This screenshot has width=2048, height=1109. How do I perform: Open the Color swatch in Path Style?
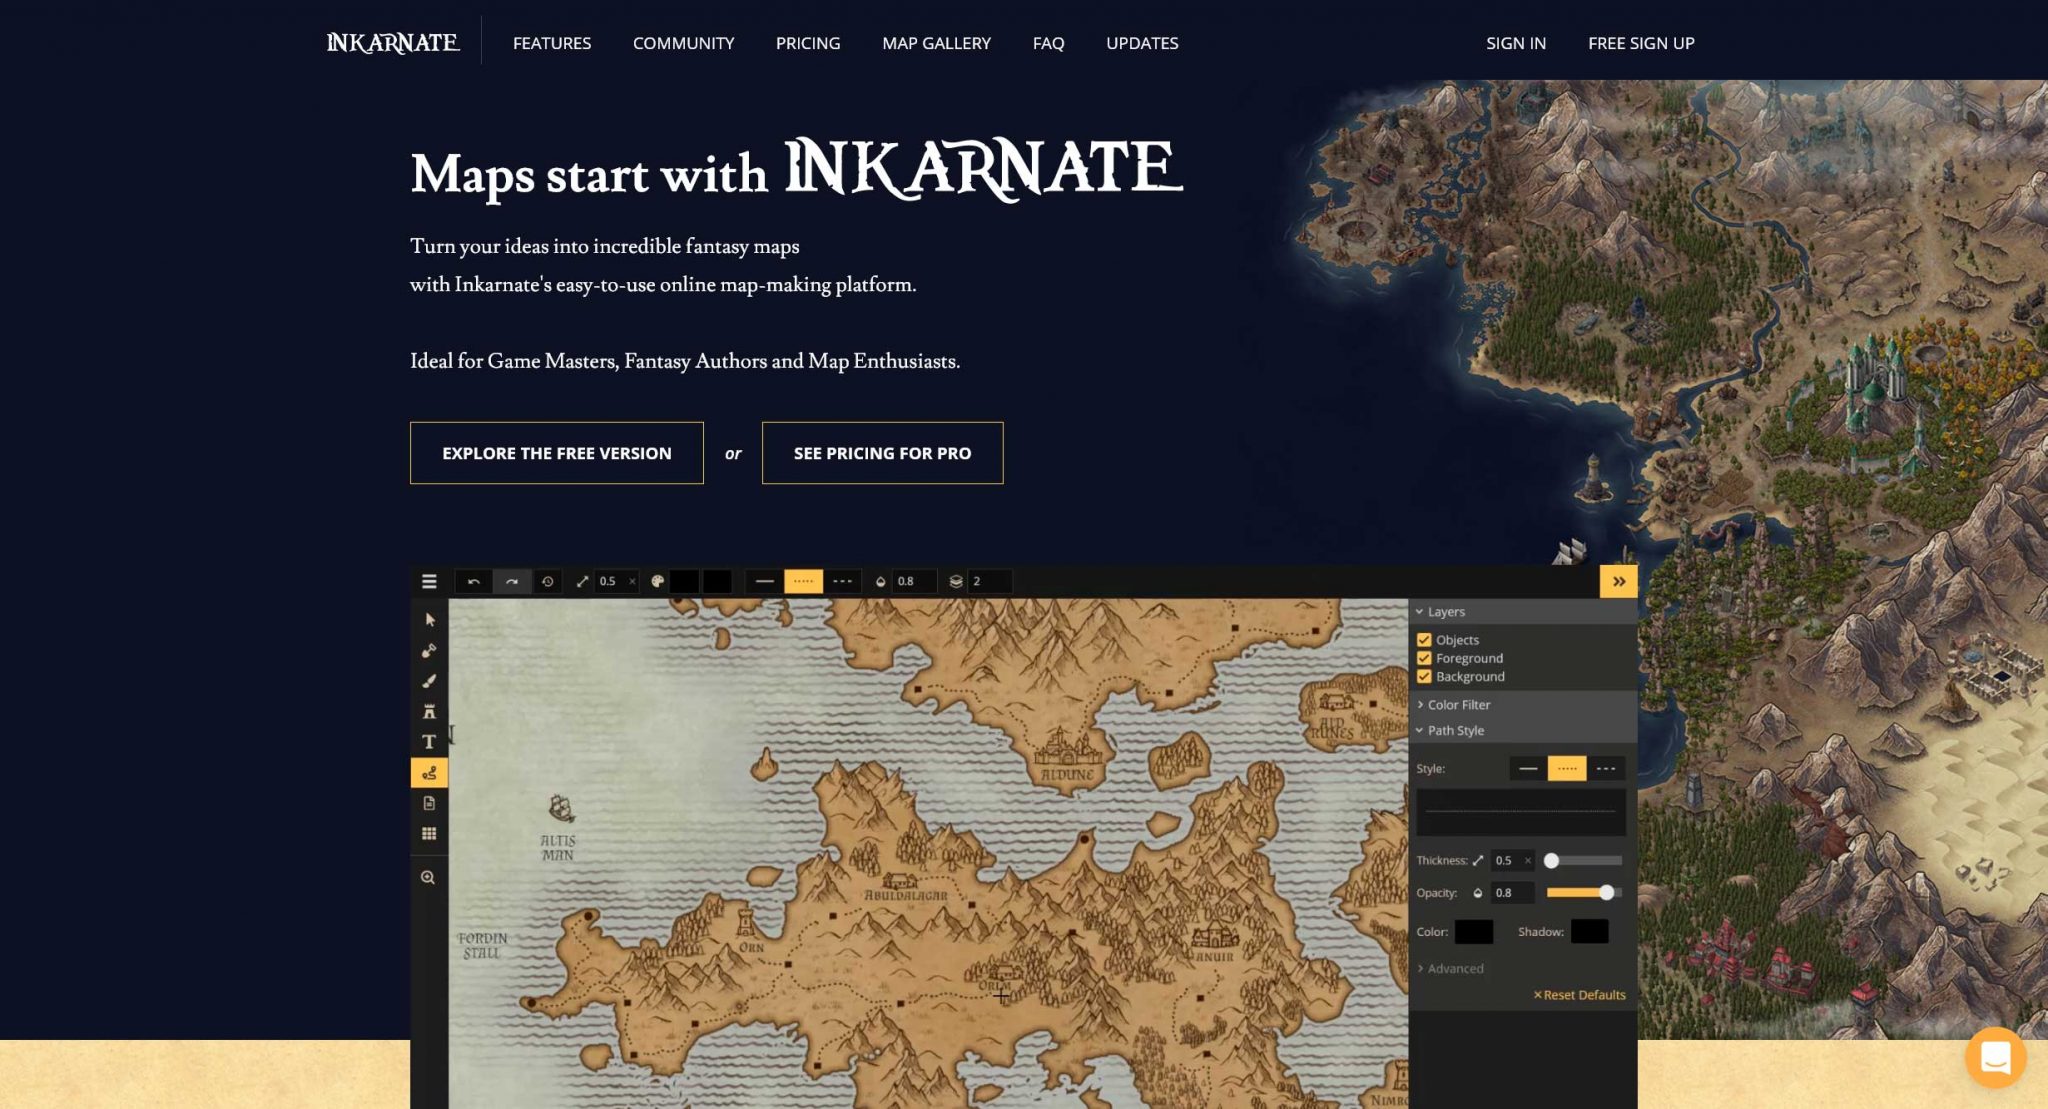coord(1473,932)
